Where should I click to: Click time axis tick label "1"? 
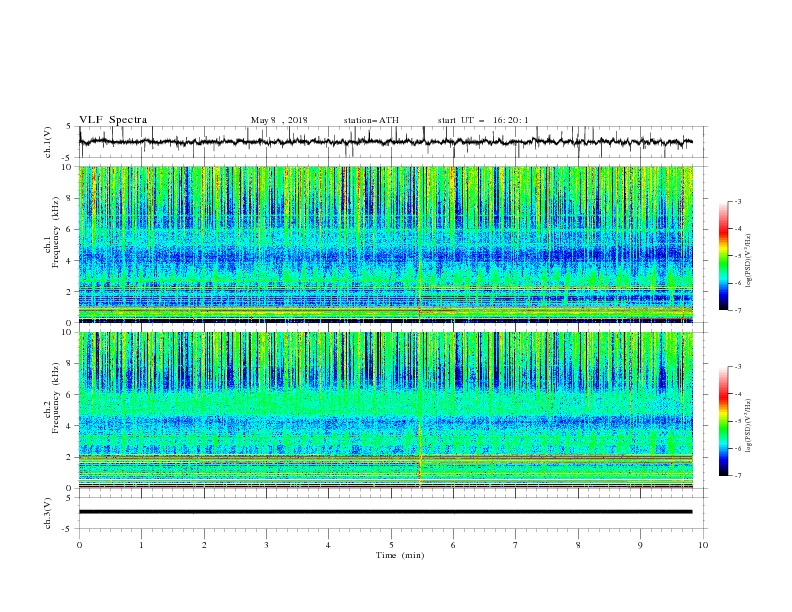[x=141, y=545]
